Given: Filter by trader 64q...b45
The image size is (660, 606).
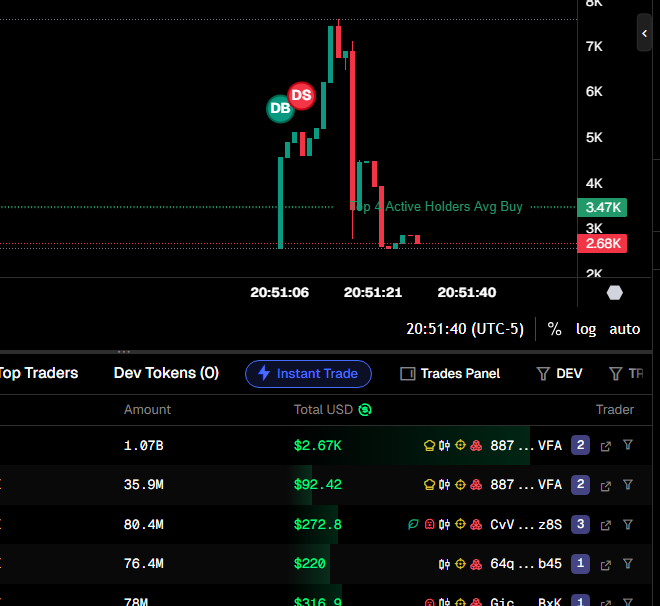Looking at the screenshot, I should (628, 563).
